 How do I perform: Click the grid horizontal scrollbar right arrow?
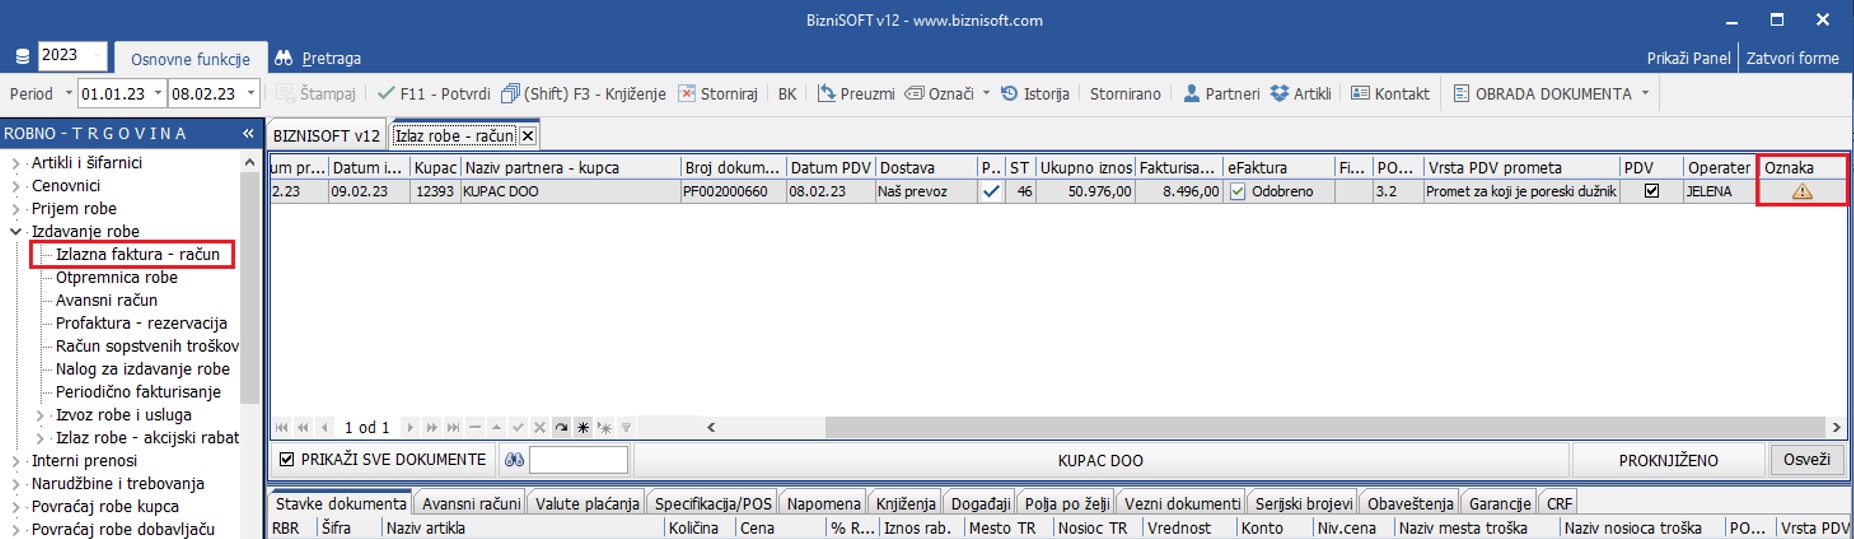[x=1836, y=427]
